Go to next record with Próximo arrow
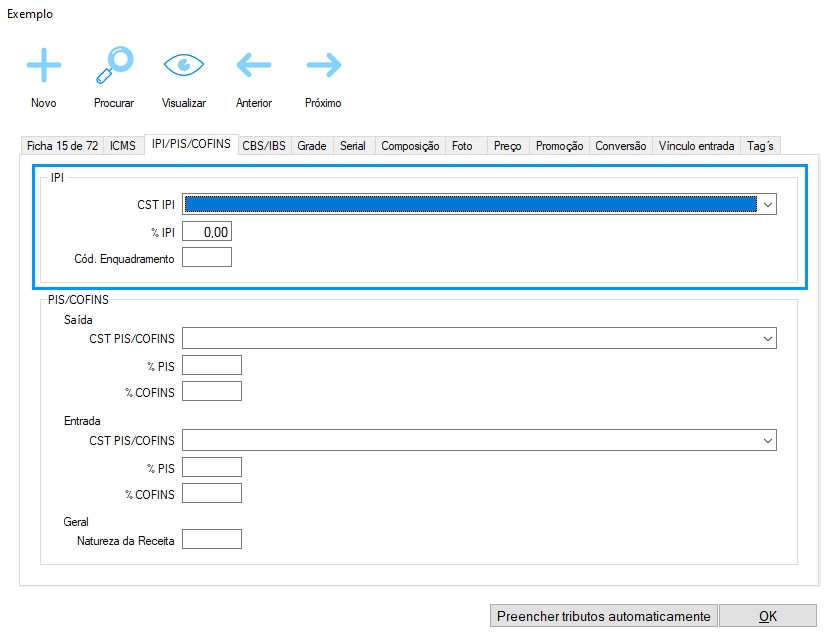This screenshot has height=643, width=839. pos(323,67)
